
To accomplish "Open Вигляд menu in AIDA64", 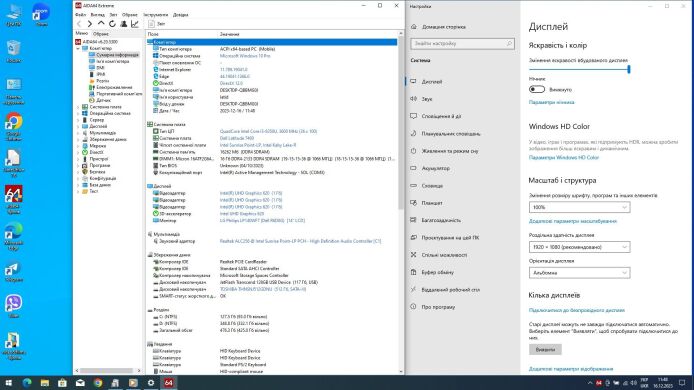I will (x=97, y=15).
